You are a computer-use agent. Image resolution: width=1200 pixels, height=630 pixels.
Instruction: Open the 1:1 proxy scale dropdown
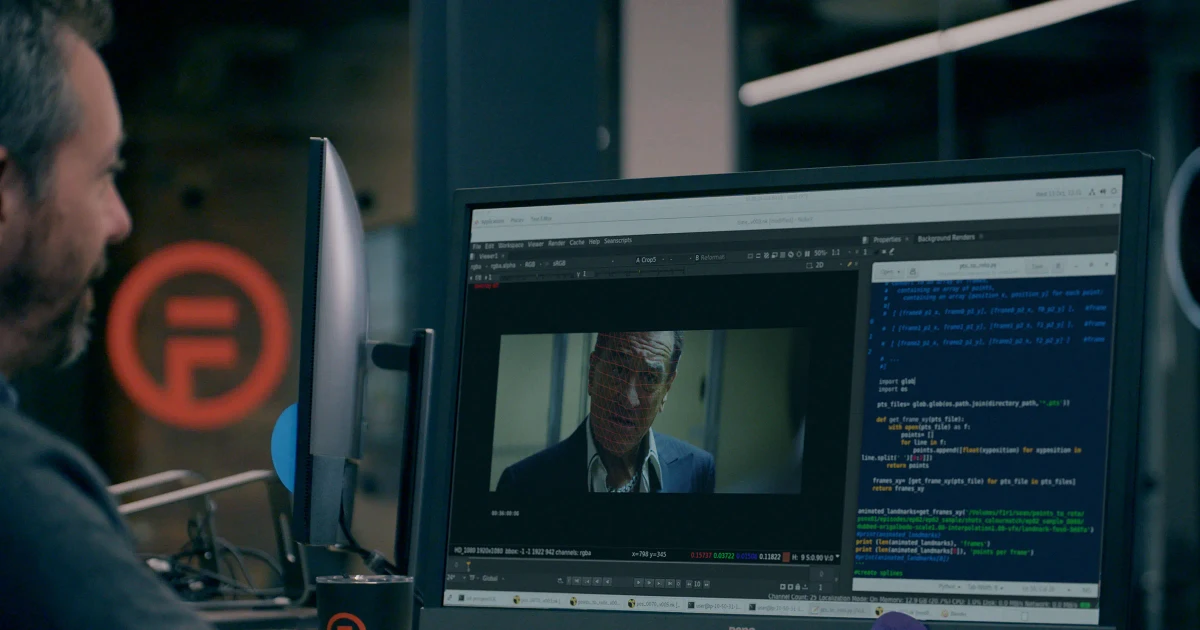(839, 252)
